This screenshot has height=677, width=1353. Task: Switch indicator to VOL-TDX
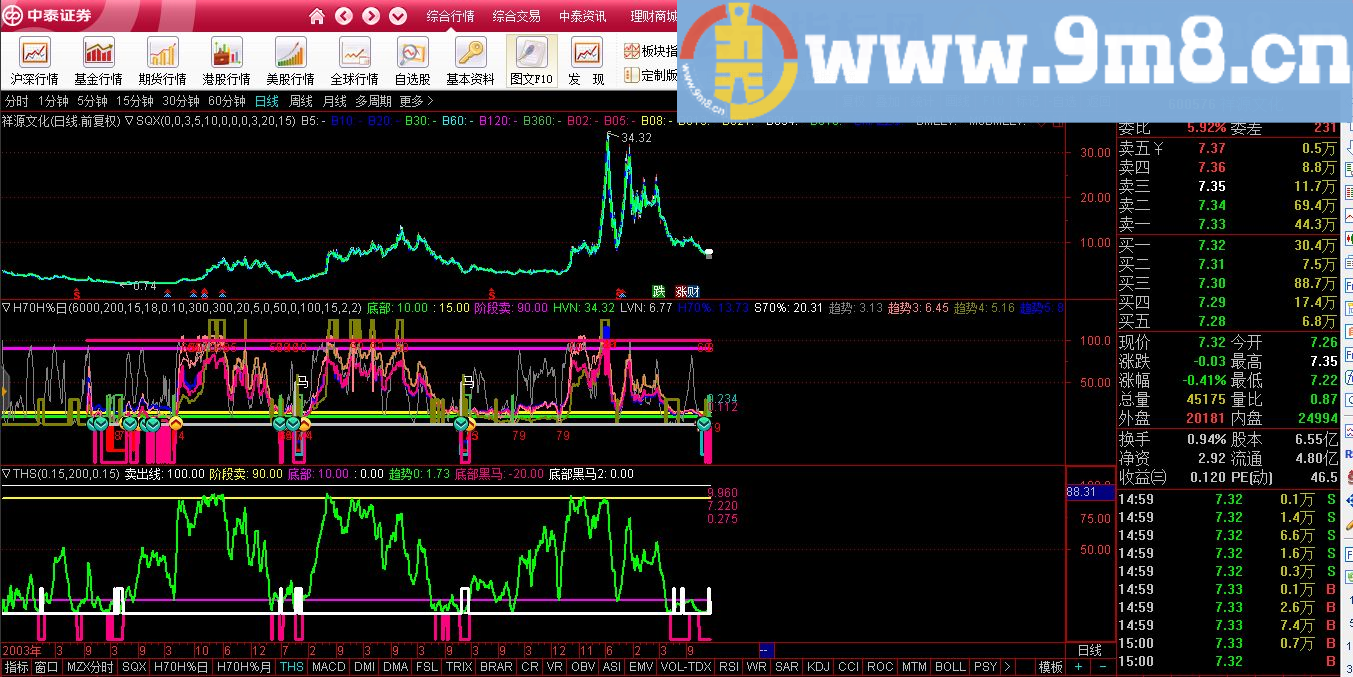[686, 667]
